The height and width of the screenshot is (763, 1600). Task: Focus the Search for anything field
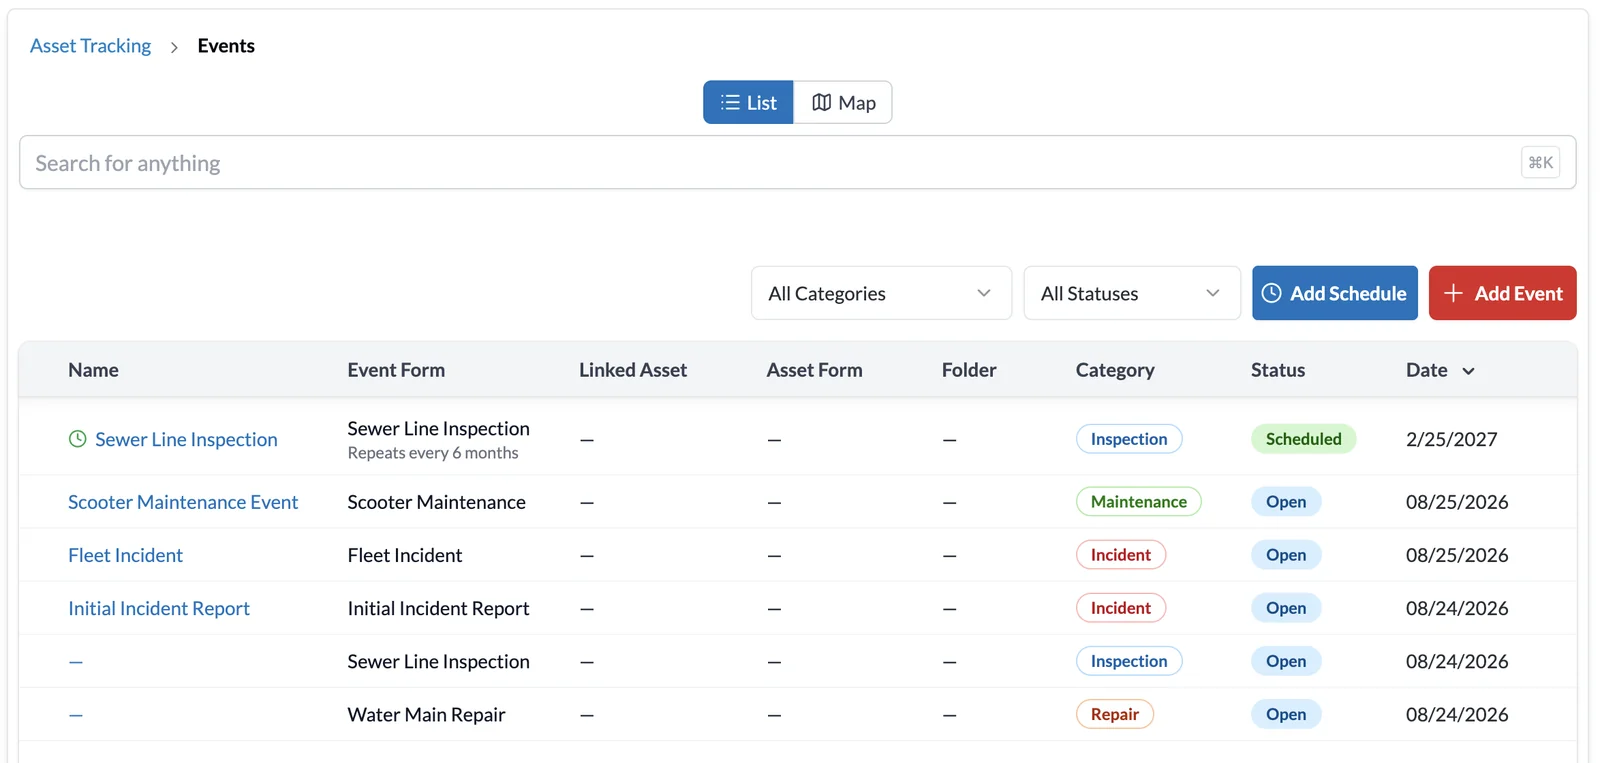pos(797,162)
